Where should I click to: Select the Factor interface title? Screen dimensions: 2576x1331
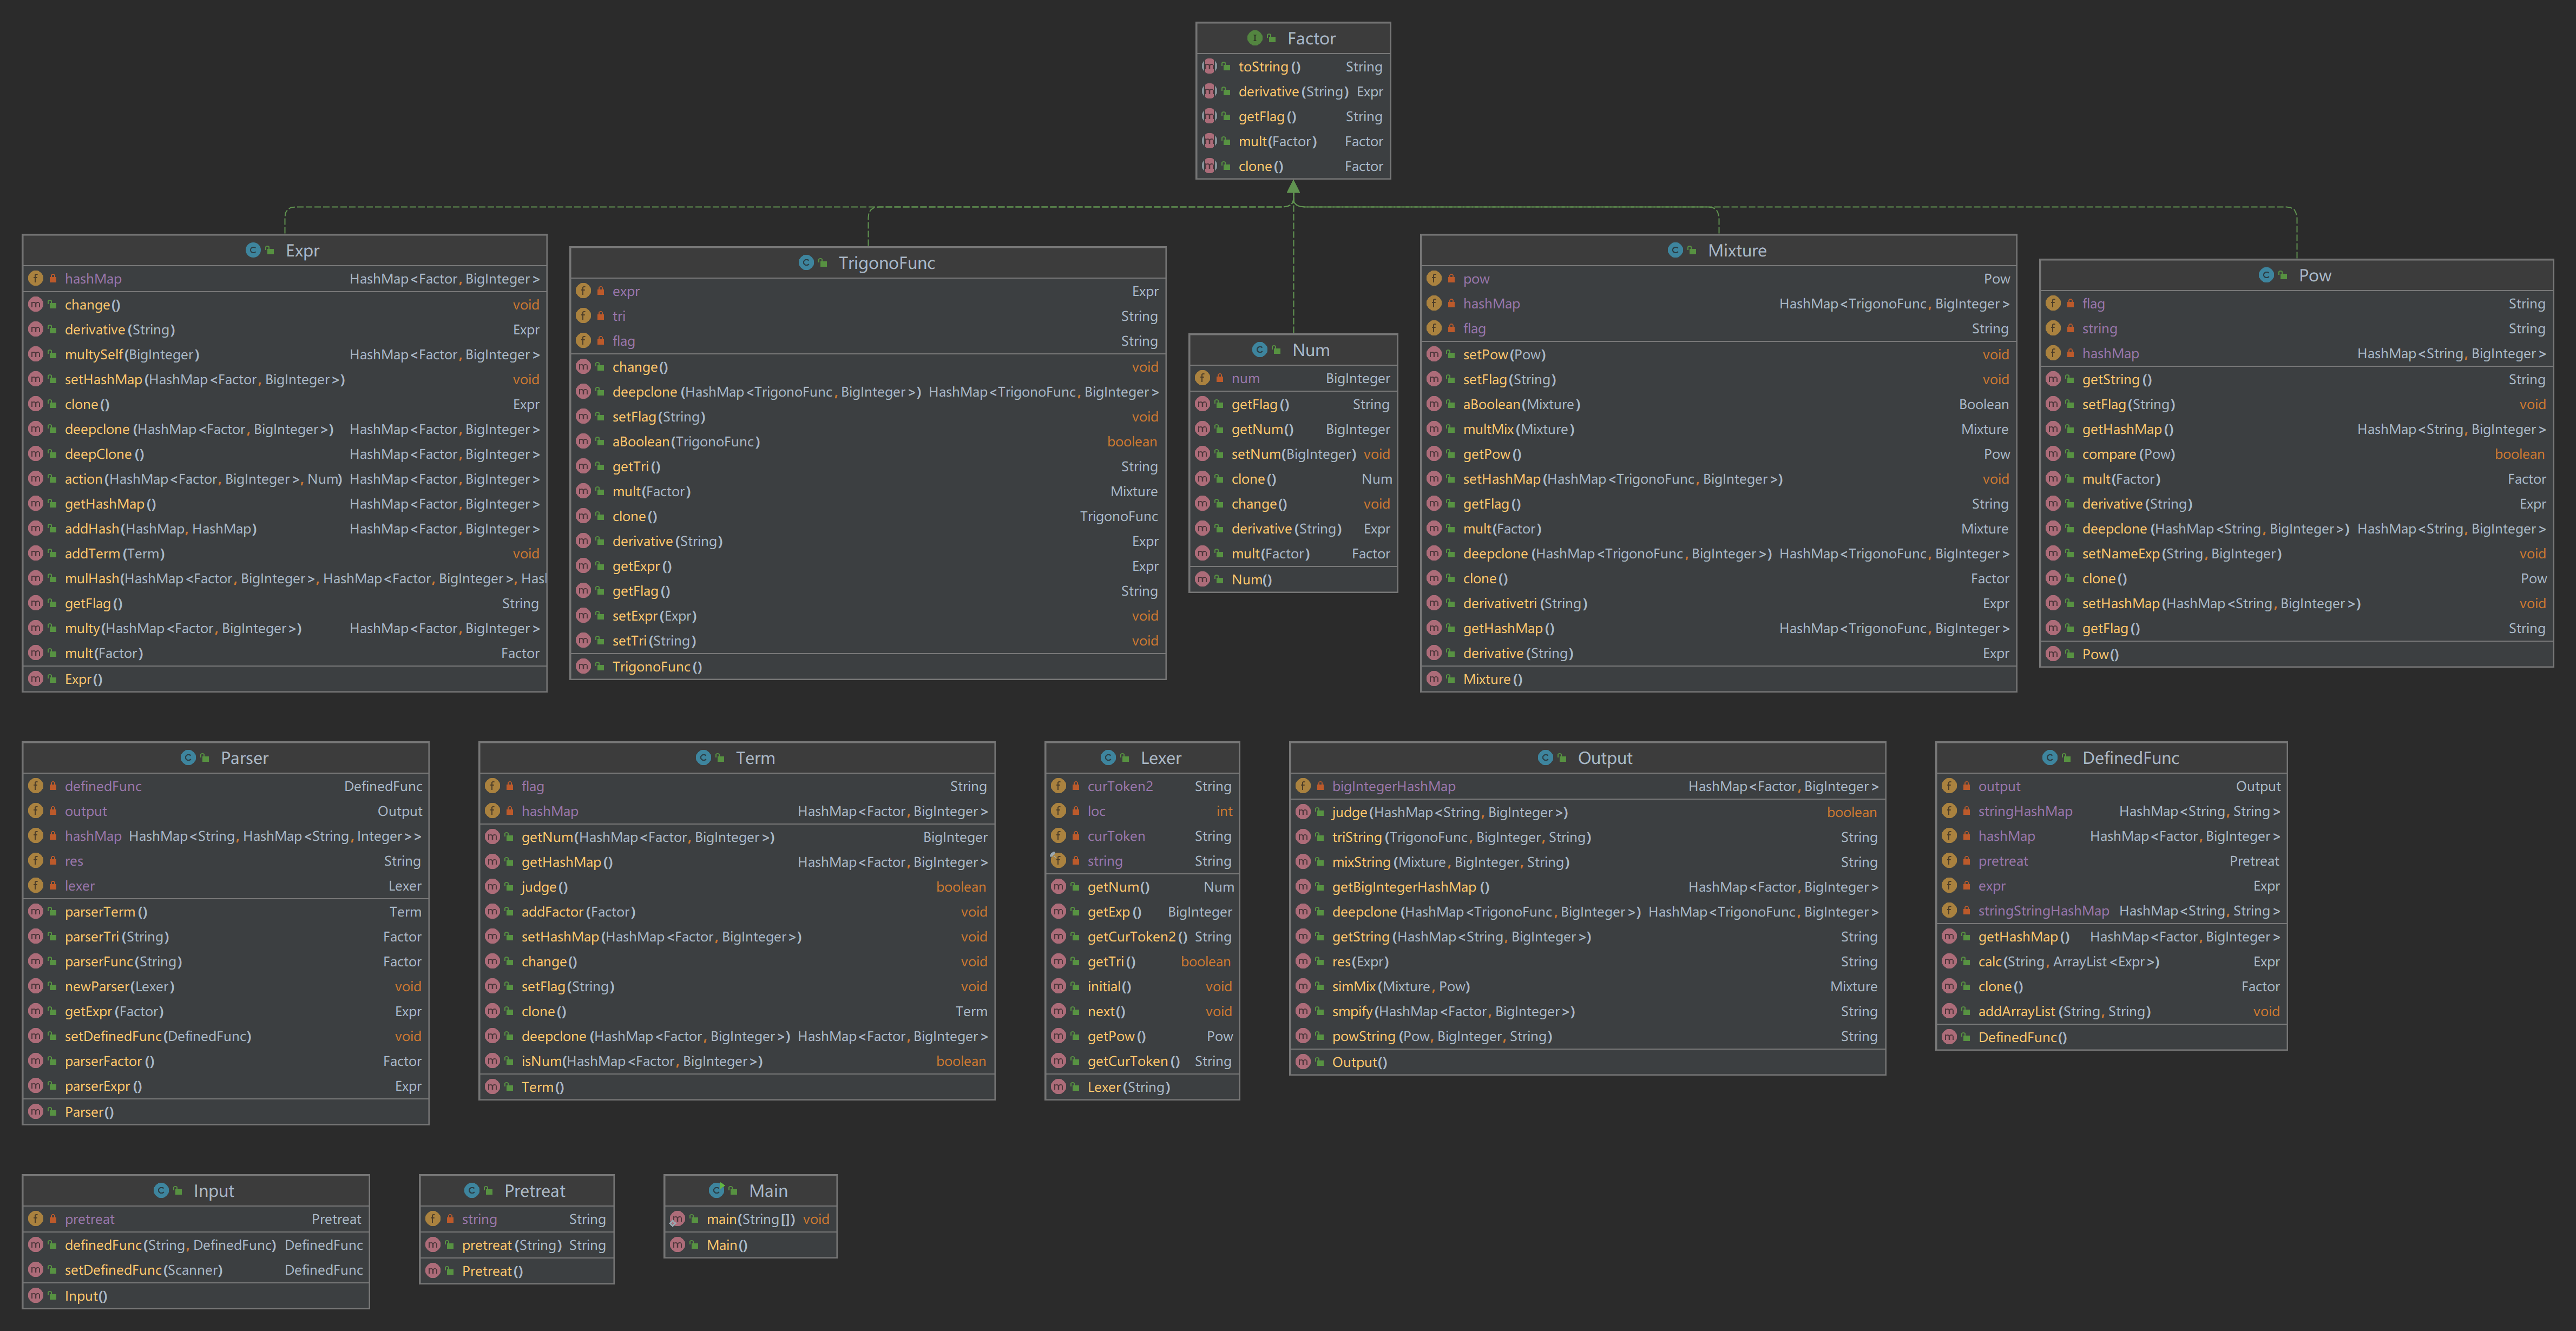1311,38
